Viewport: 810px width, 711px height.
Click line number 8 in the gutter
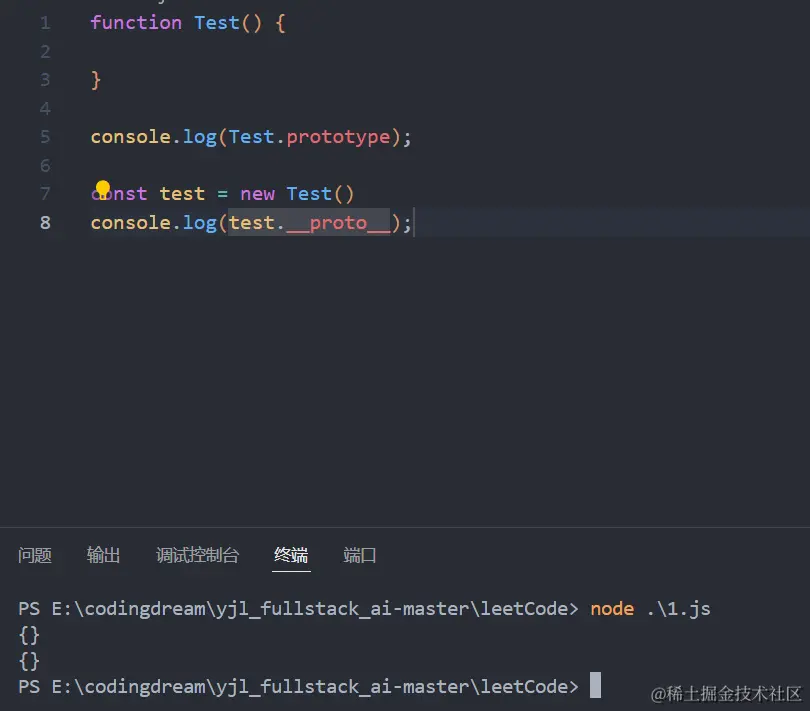(x=45, y=222)
